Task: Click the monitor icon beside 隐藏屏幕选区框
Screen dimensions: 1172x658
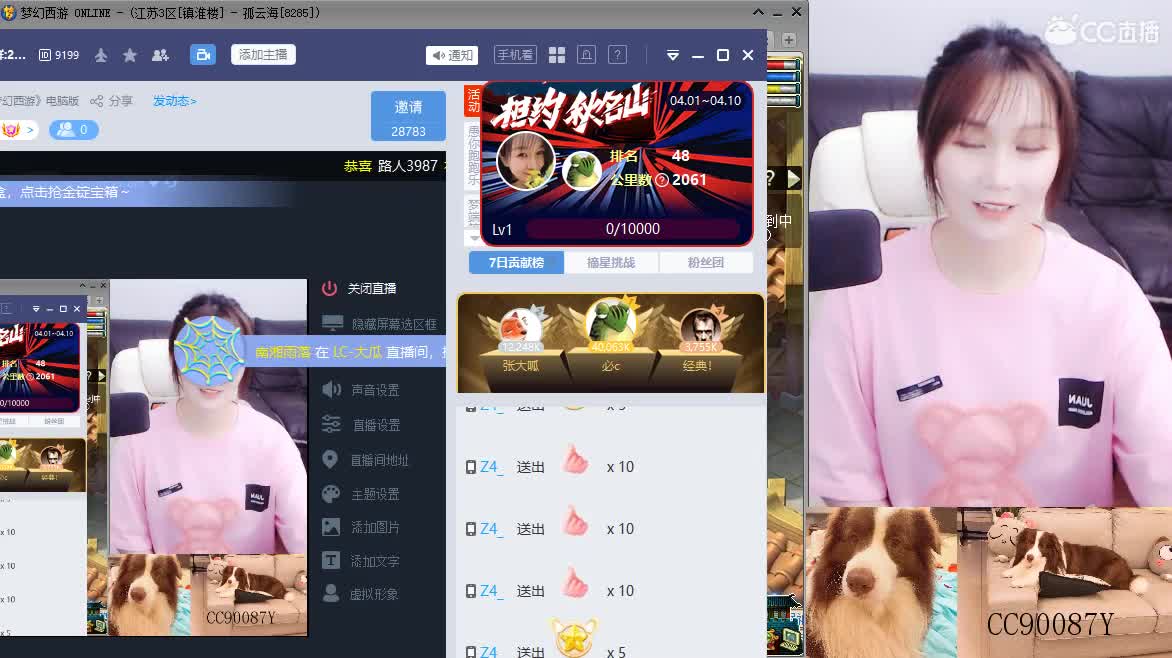Action: click(332, 323)
